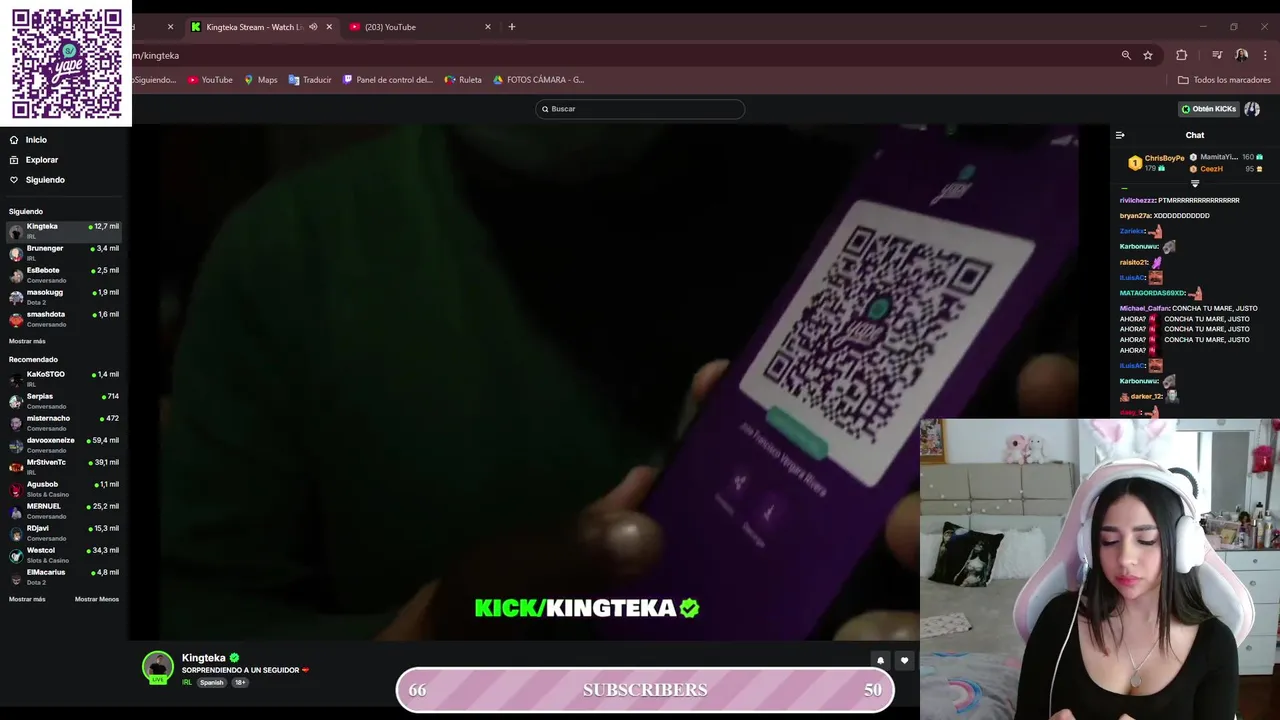Click the IRL category tag

coord(187,683)
